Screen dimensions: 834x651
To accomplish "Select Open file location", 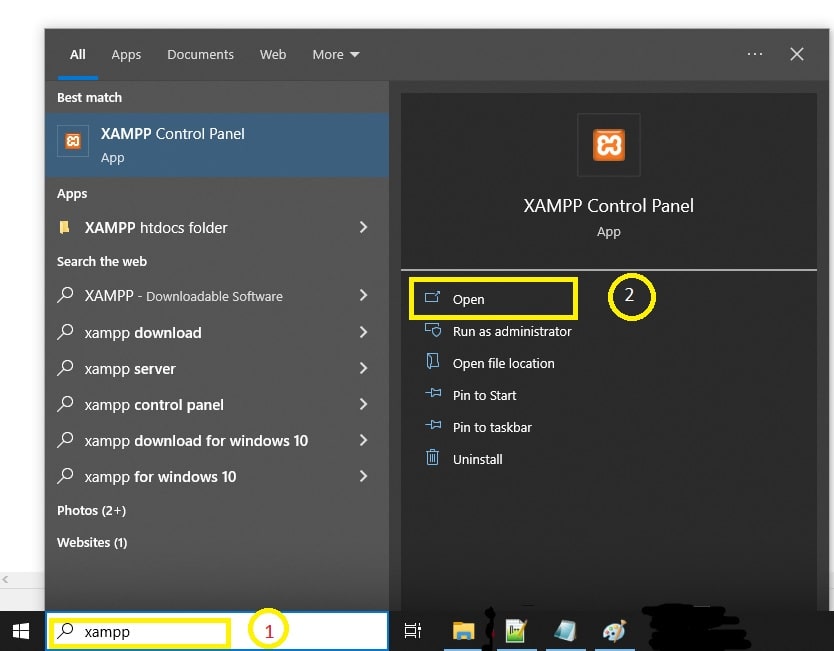I will point(503,363).
